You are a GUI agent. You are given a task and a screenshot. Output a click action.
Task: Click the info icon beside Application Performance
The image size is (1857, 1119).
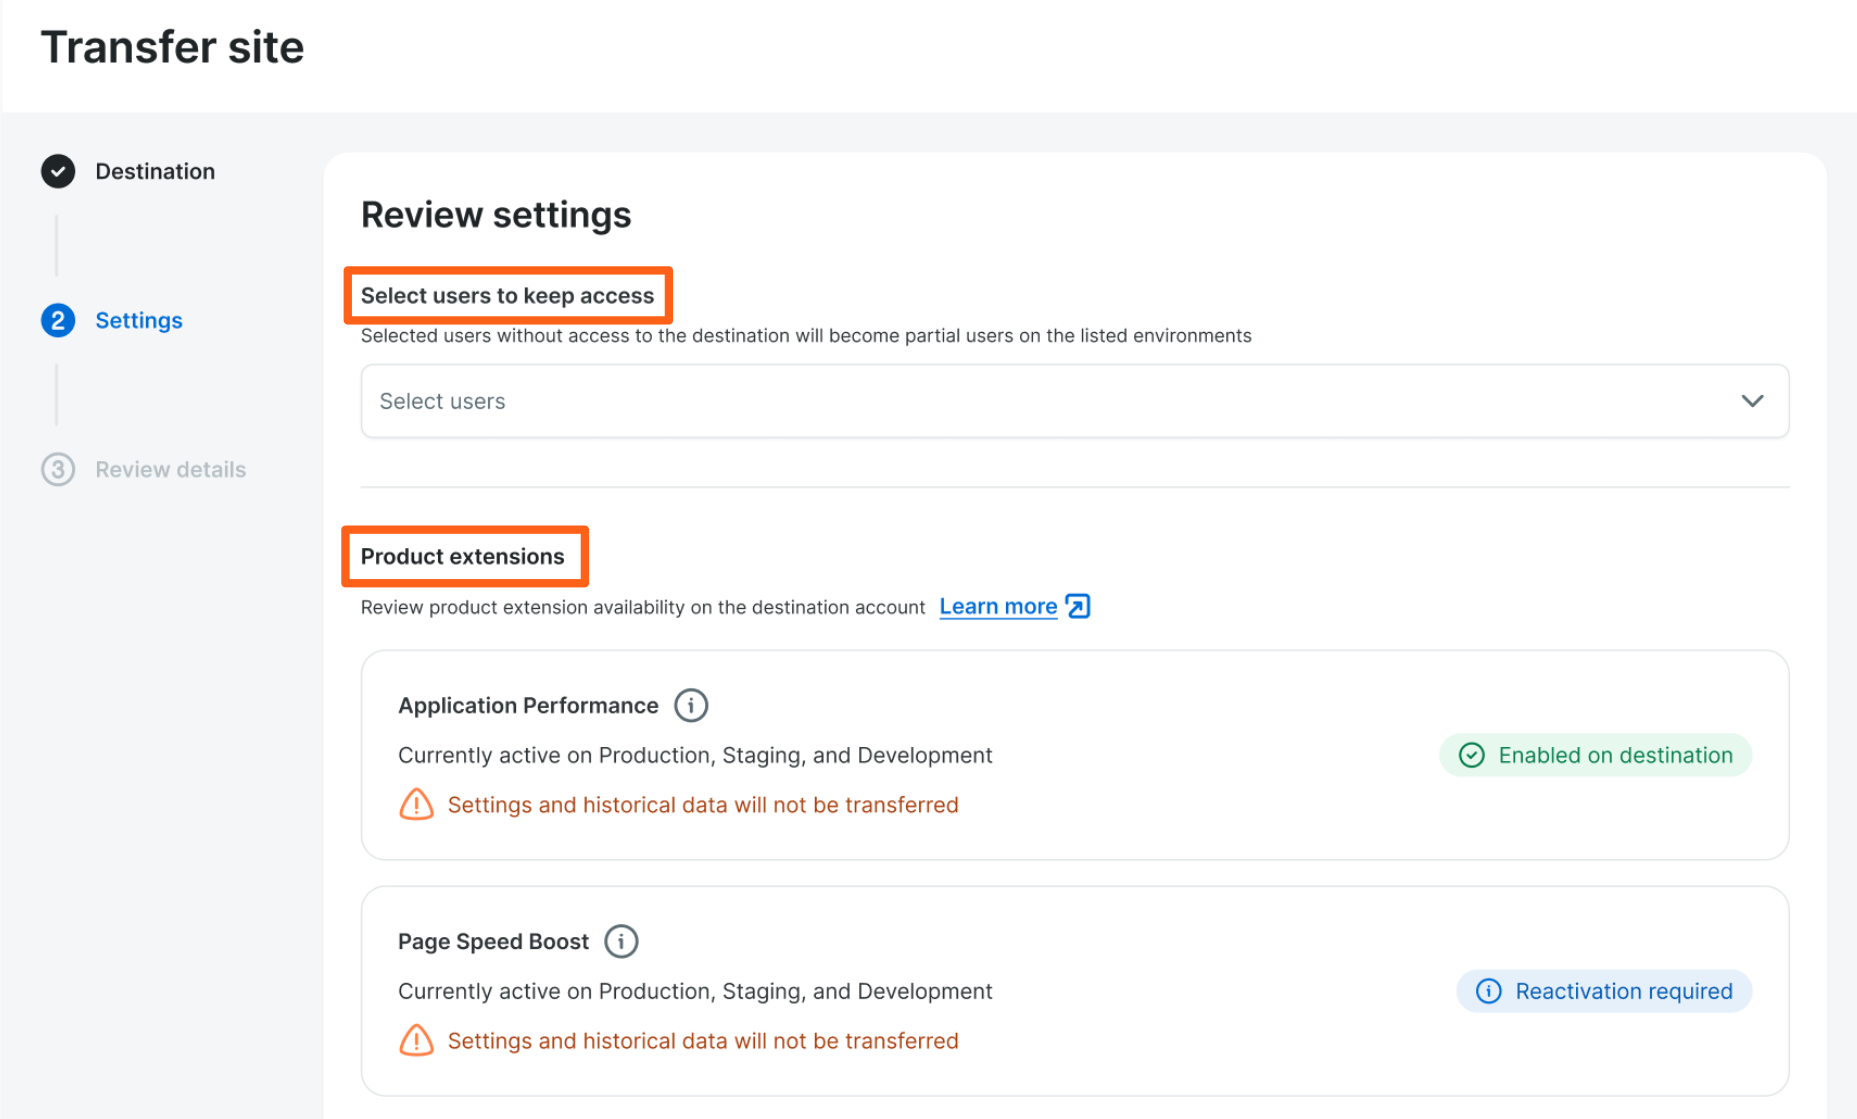coord(690,706)
